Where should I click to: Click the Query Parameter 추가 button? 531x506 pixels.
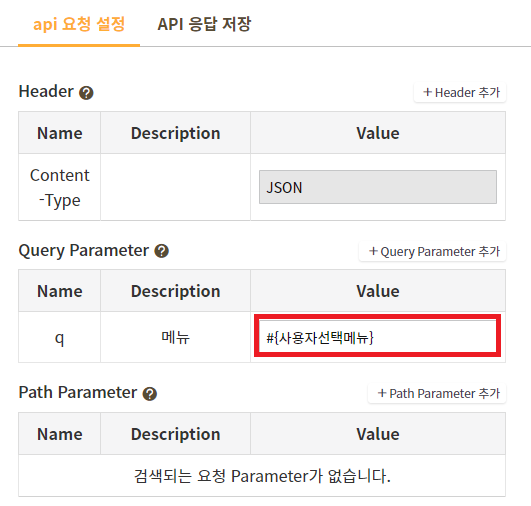pyautogui.click(x=432, y=251)
